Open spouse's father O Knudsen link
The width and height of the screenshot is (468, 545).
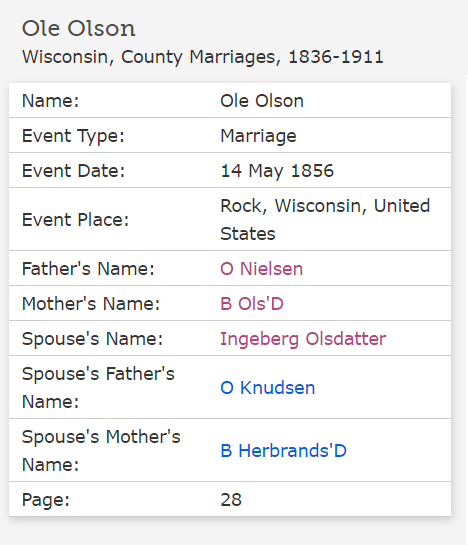tap(267, 388)
